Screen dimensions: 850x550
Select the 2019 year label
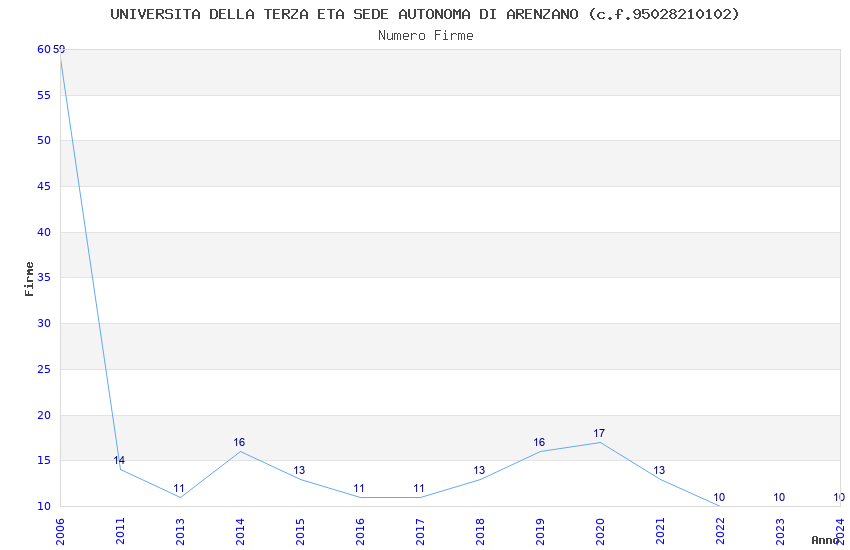click(540, 532)
